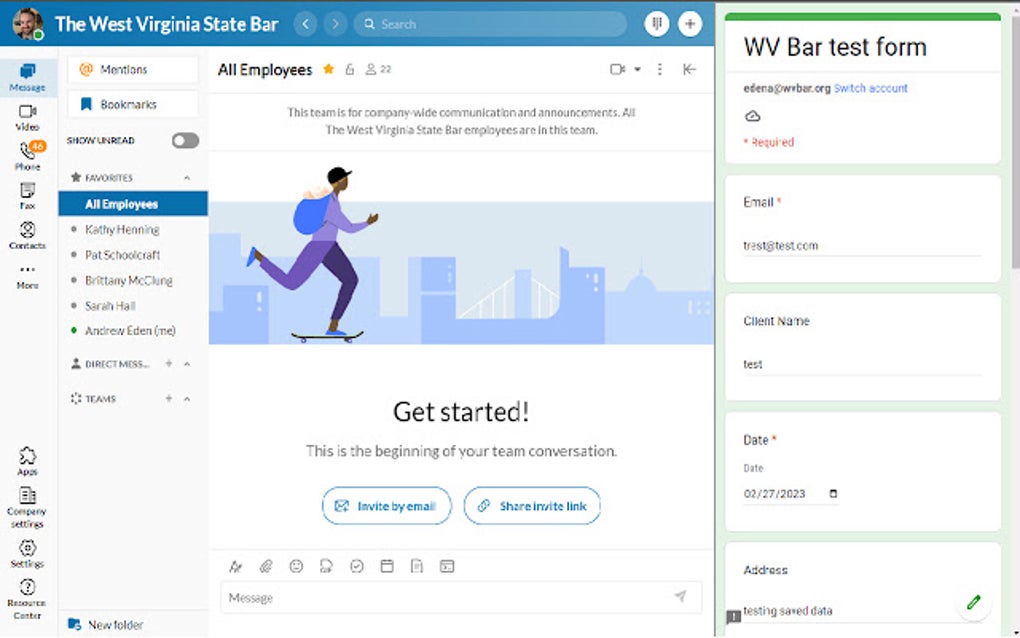Viewport: 1020px width, 638px height.
Task: Open the Resource Center
Action: click(27, 599)
